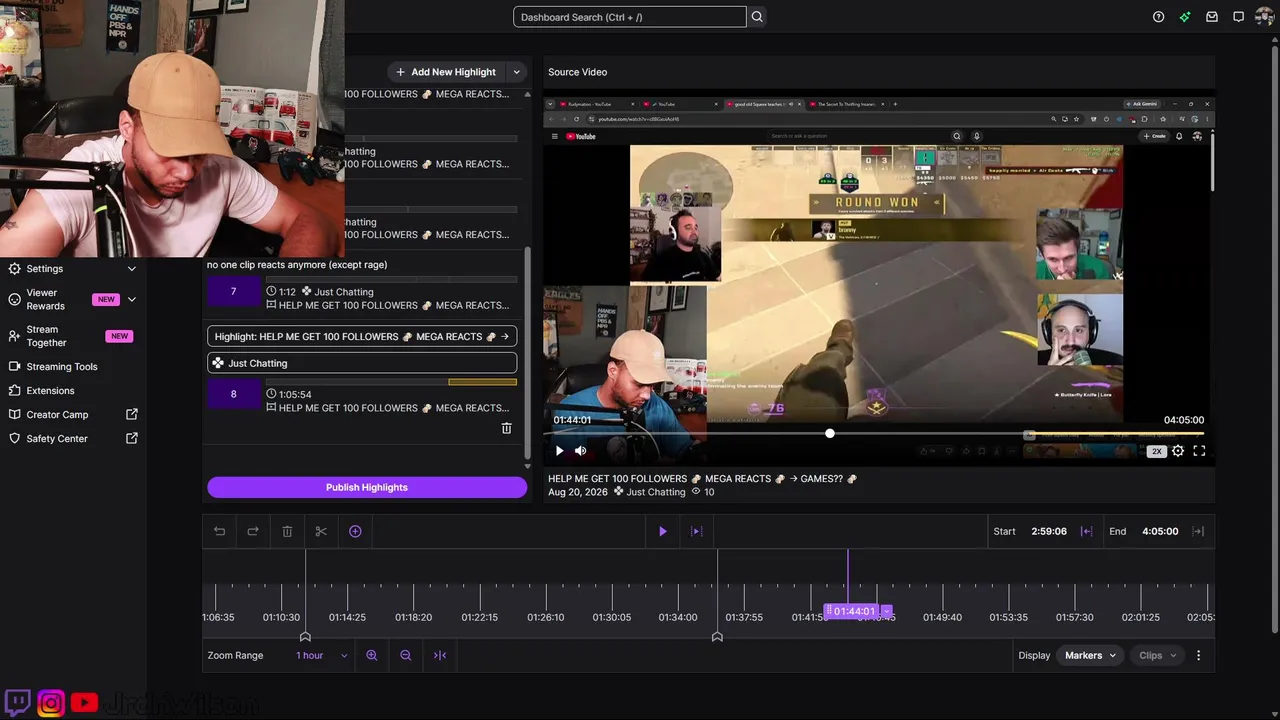Open Safety Center external link icon
This screenshot has width=1280, height=720.
(x=132, y=438)
